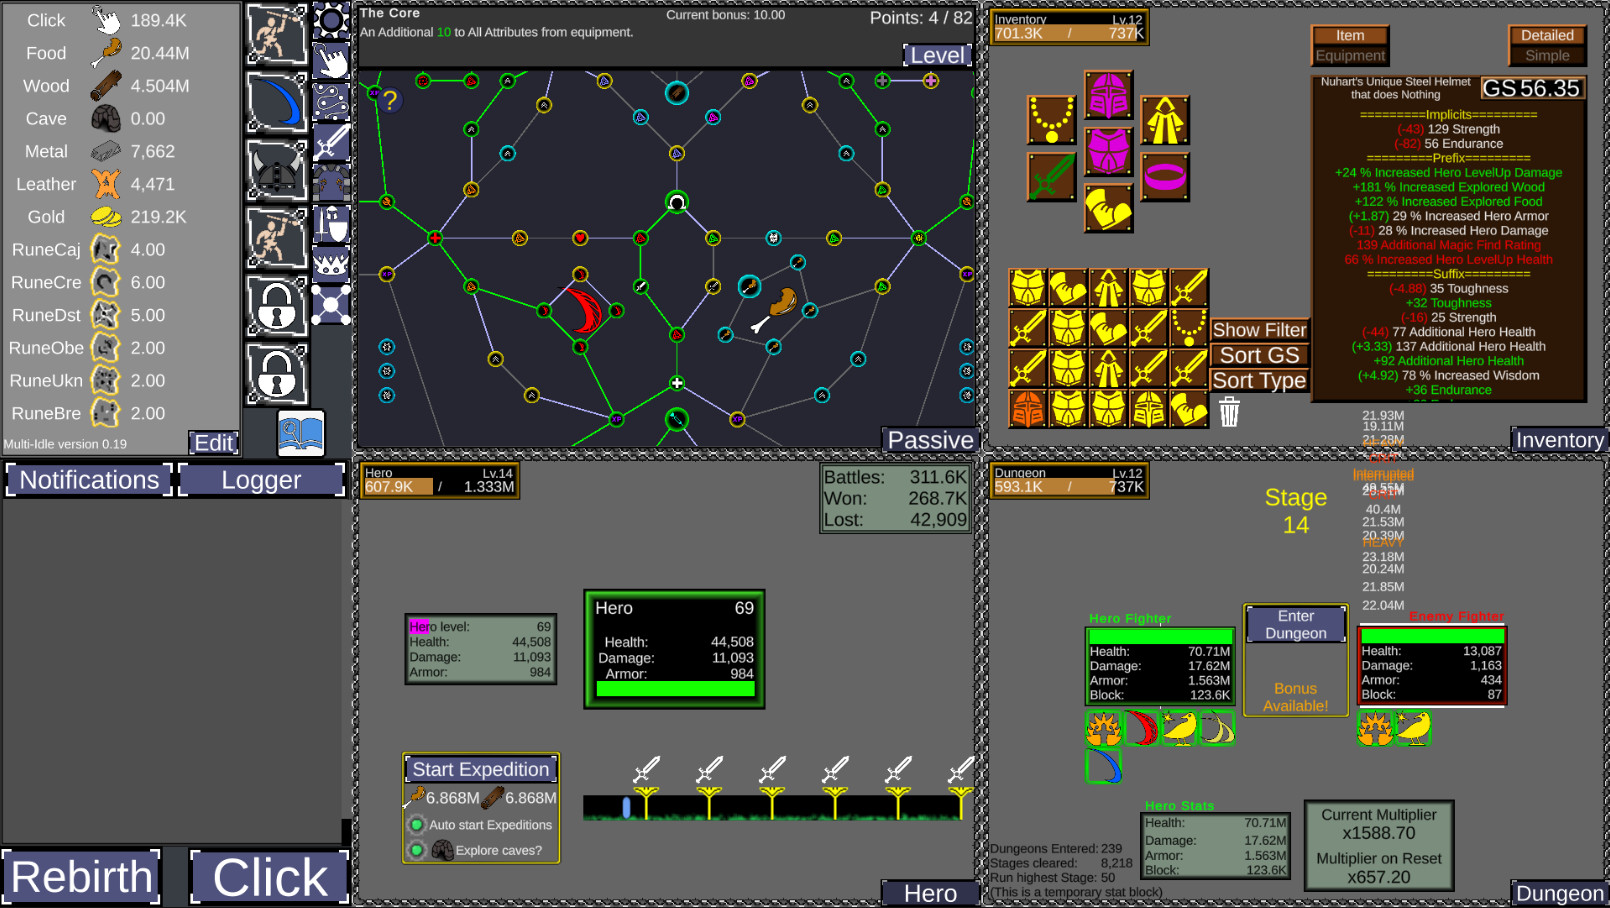Click the question mark help icon on the passive map
1610x908 pixels.
pyautogui.click(x=389, y=100)
